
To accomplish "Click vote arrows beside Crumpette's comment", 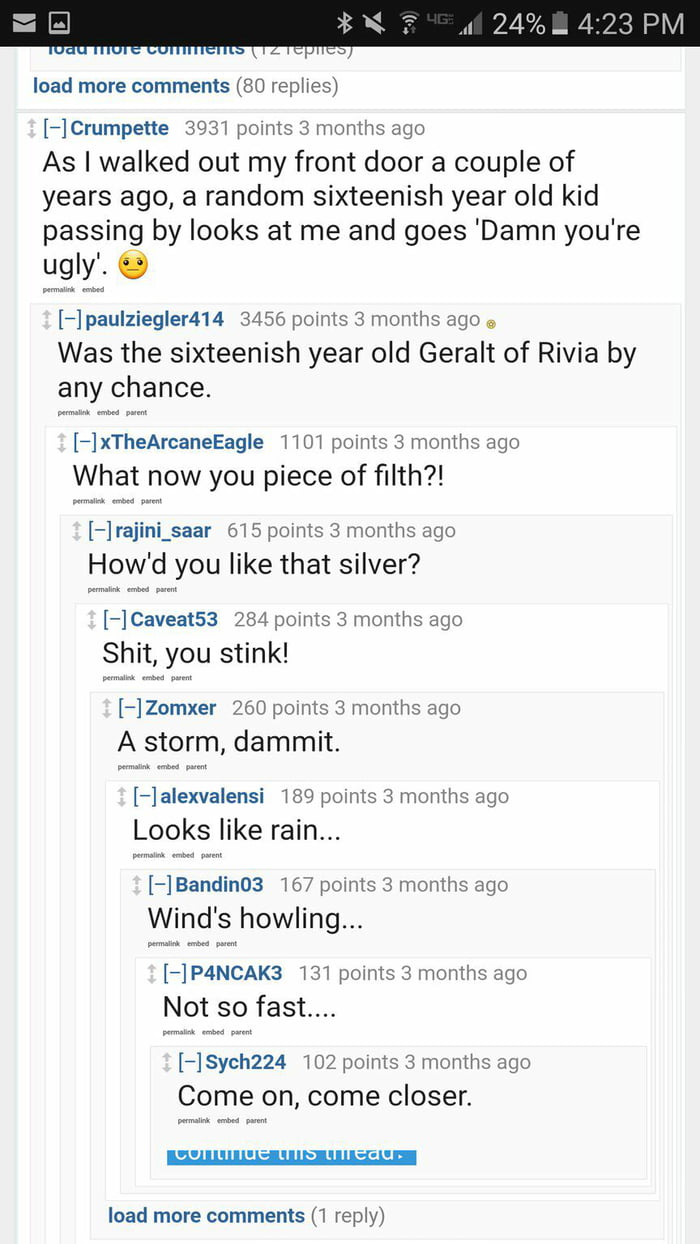I will [x=31, y=129].
